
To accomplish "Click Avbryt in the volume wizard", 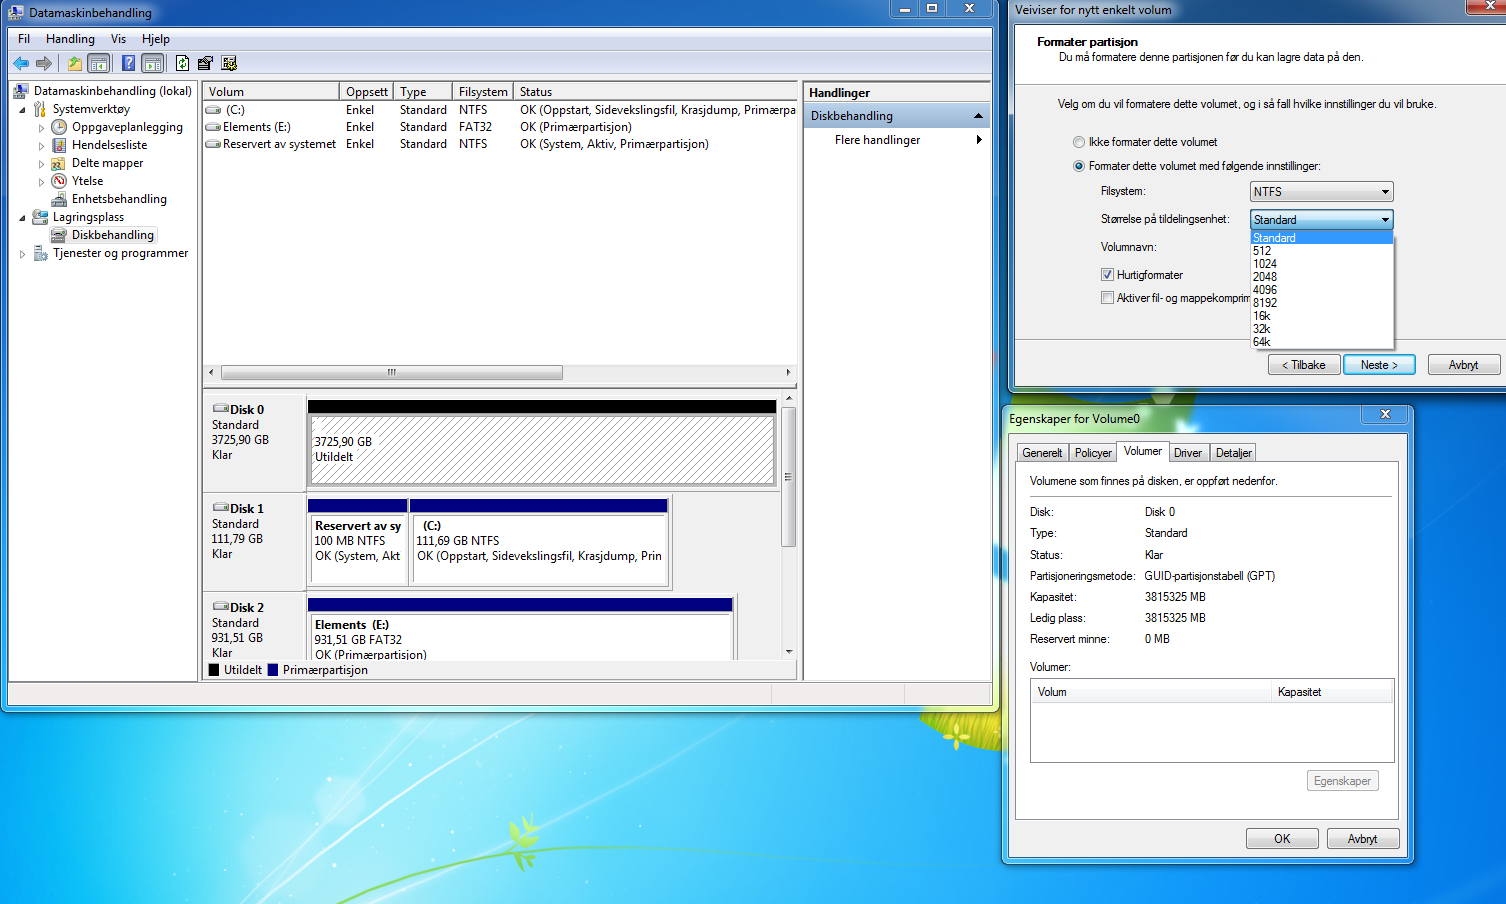I will (1463, 365).
